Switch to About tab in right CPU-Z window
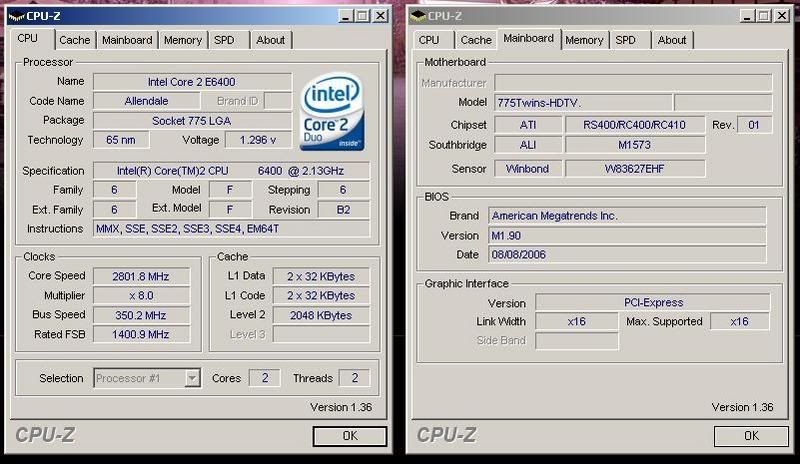800x464 pixels. pos(672,40)
